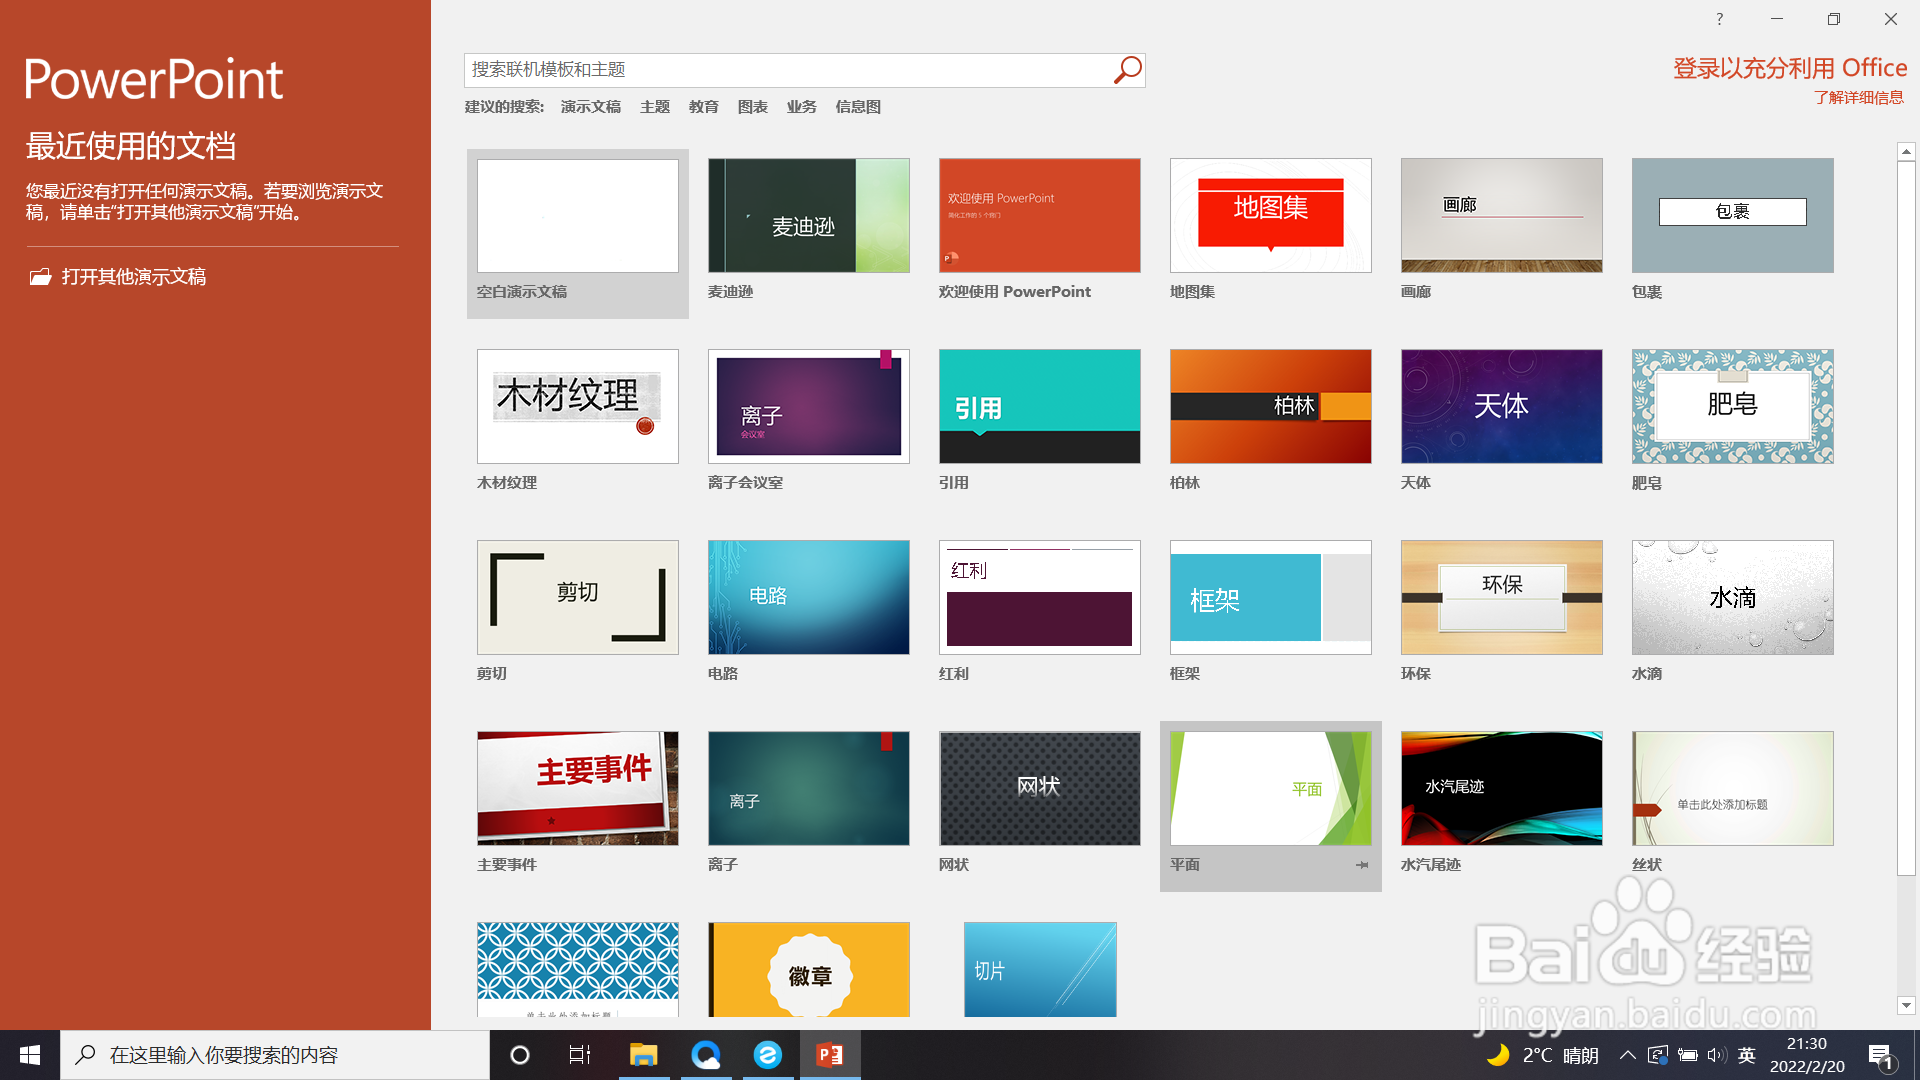Choose the 徽章 template thumbnail
The image size is (1920, 1080).
pyautogui.click(x=809, y=970)
